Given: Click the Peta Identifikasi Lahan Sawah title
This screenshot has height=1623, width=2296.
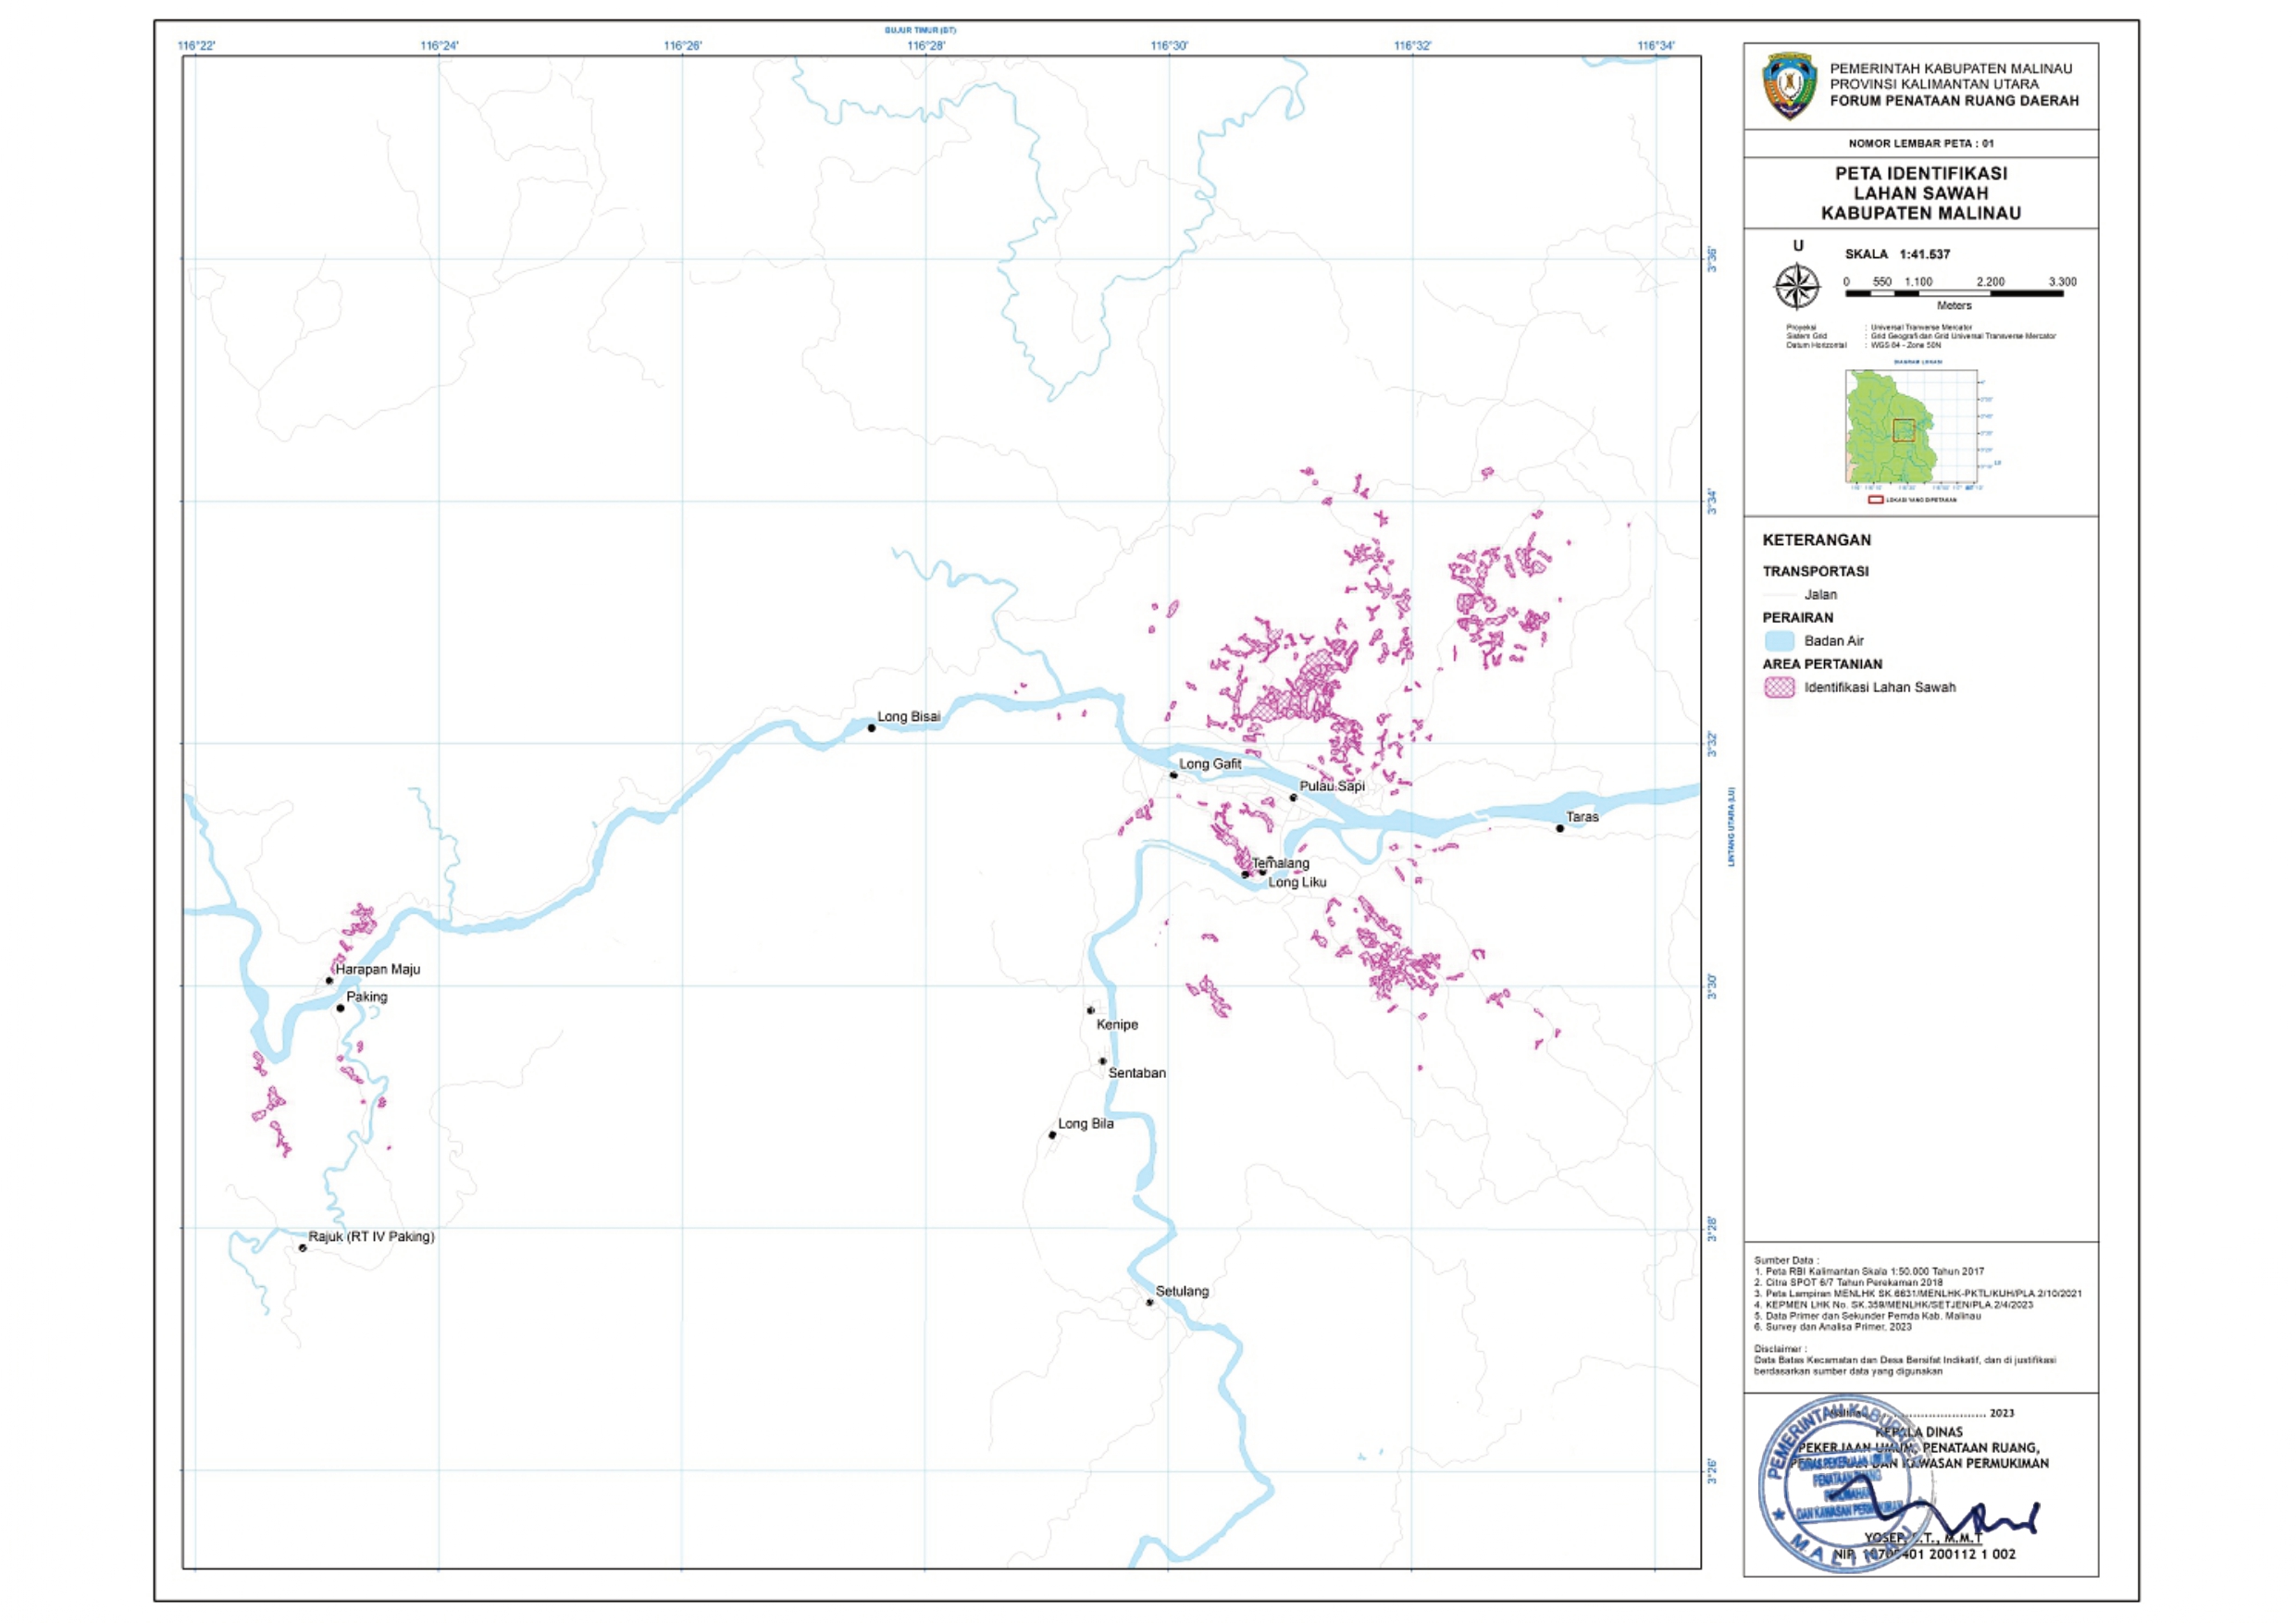Looking at the screenshot, I should point(1920,193).
